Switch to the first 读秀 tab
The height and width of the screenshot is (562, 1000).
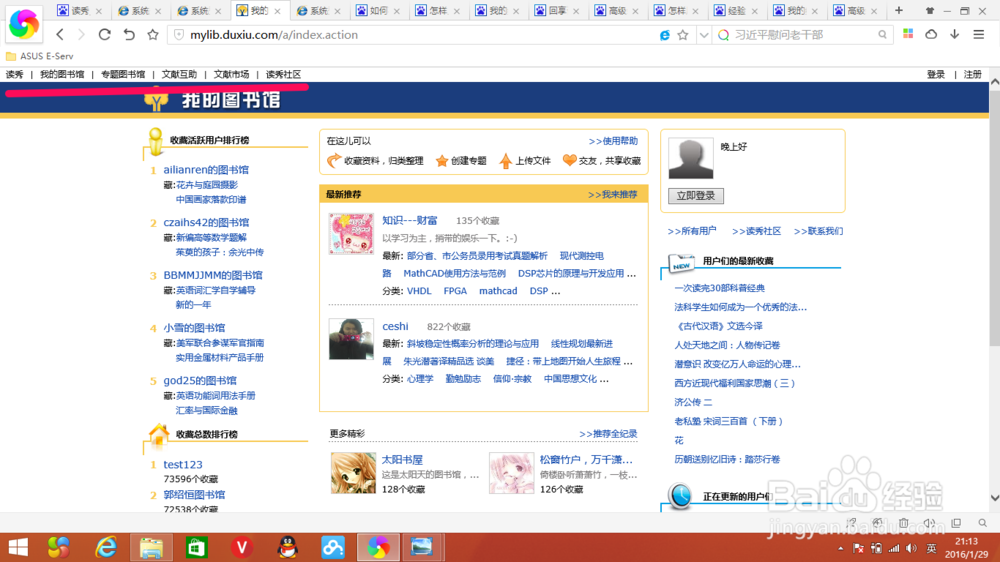point(80,11)
